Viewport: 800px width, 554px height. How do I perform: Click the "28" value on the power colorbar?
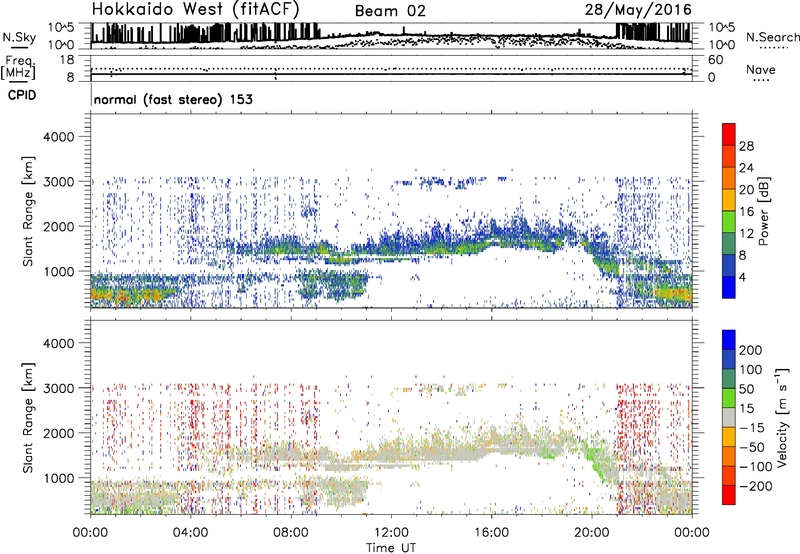(746, 146)
